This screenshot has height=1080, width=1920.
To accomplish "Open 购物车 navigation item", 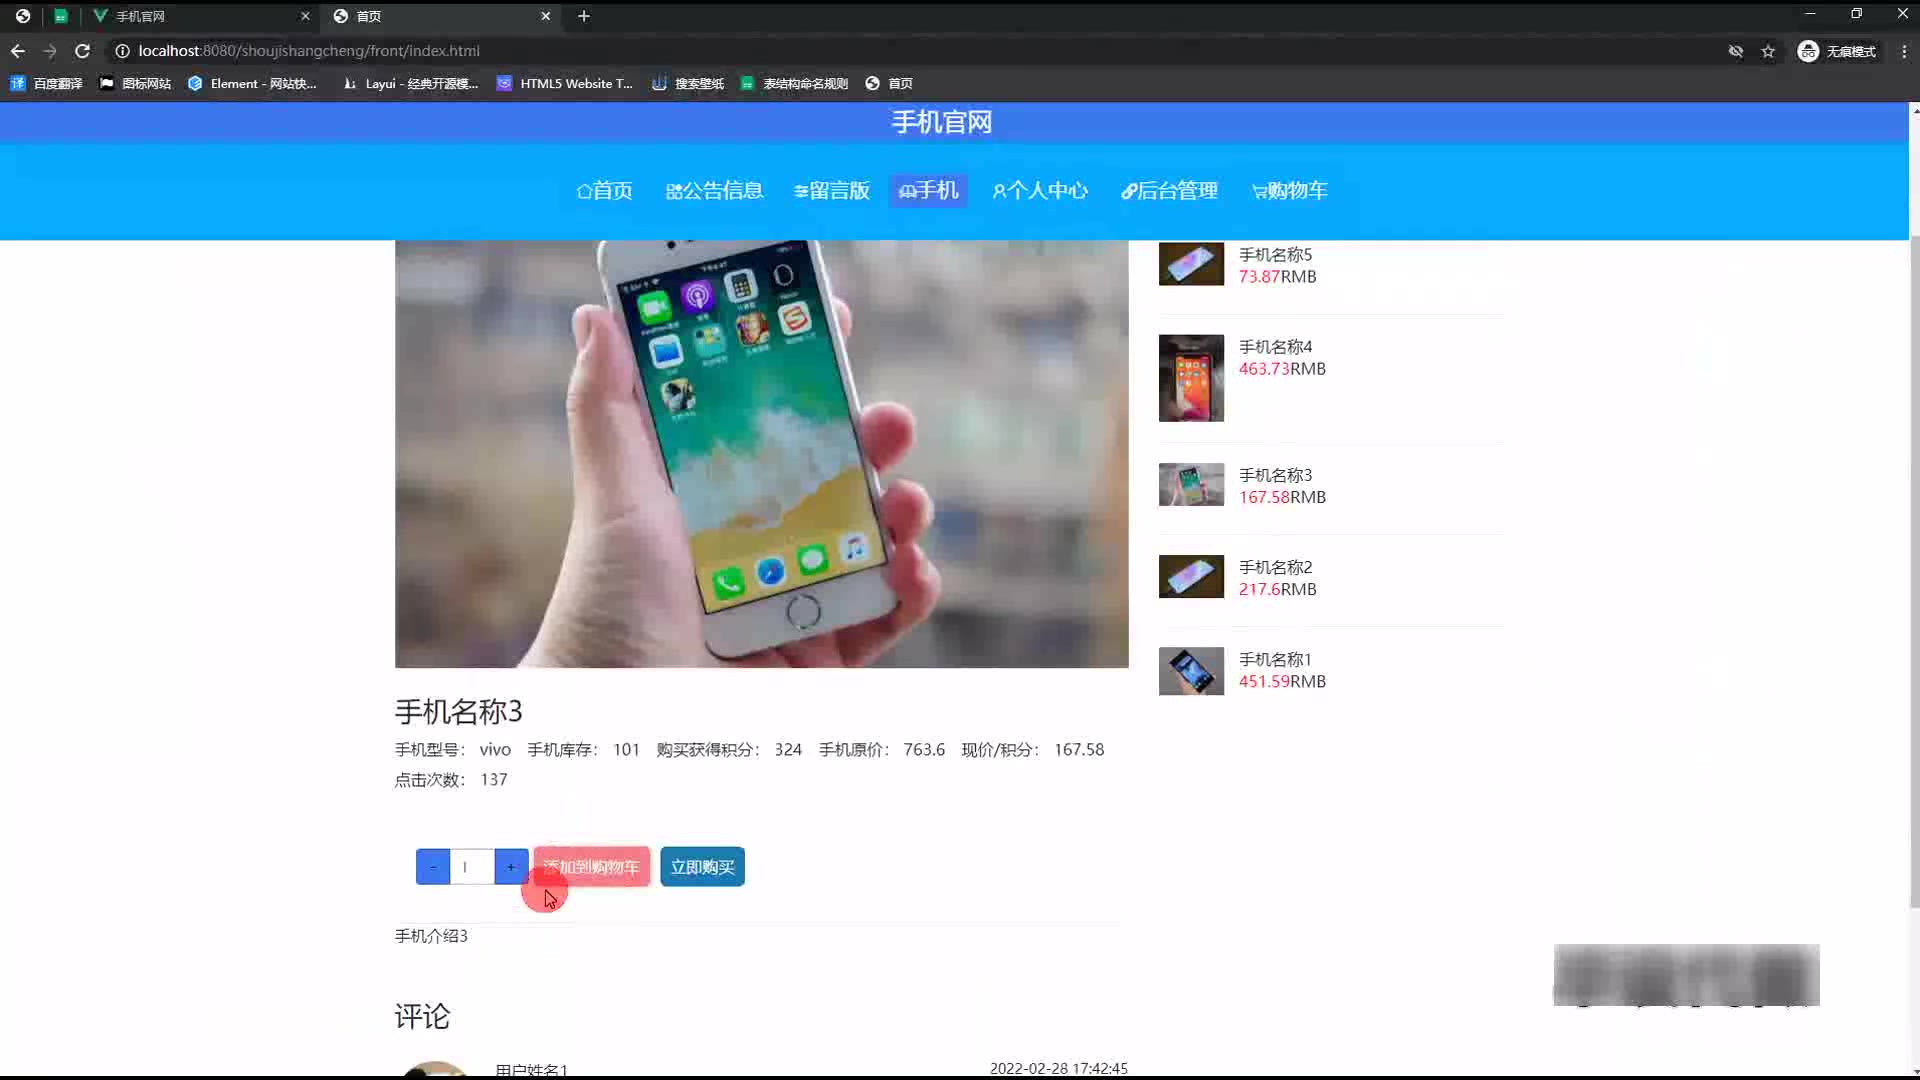I will coord(1289,190).
